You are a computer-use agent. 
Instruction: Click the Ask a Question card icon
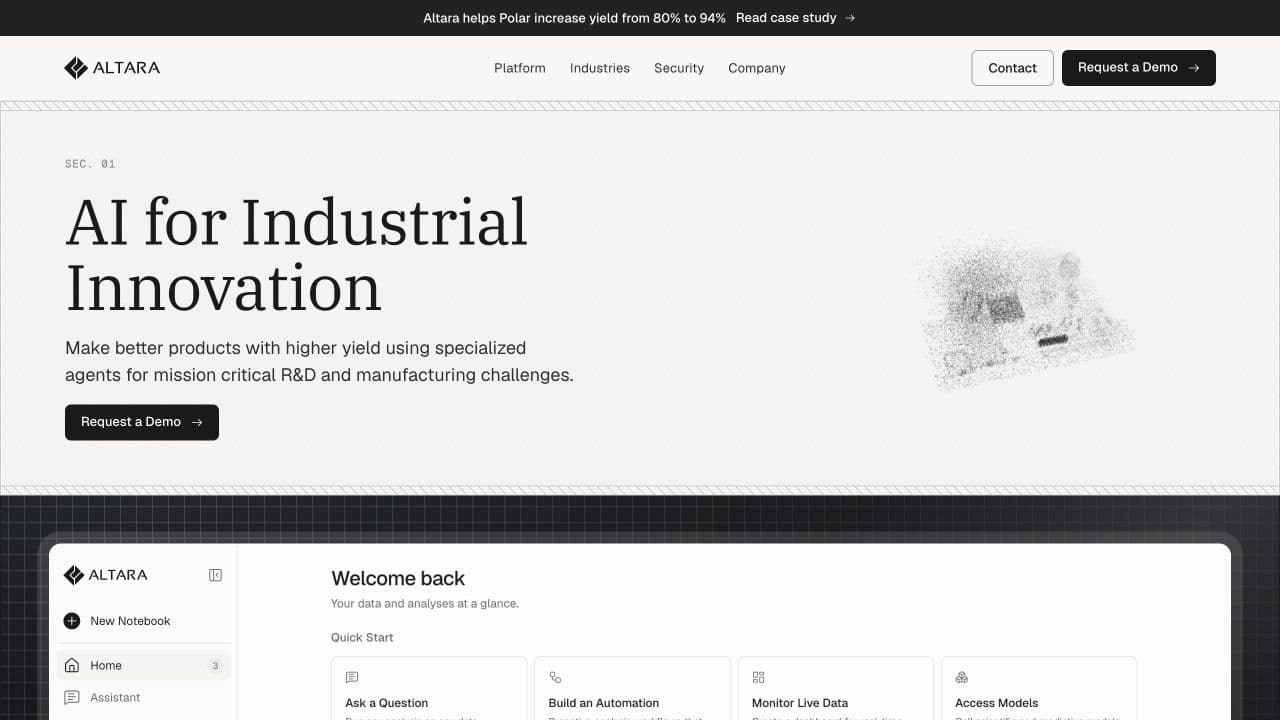tap(352, 677)
